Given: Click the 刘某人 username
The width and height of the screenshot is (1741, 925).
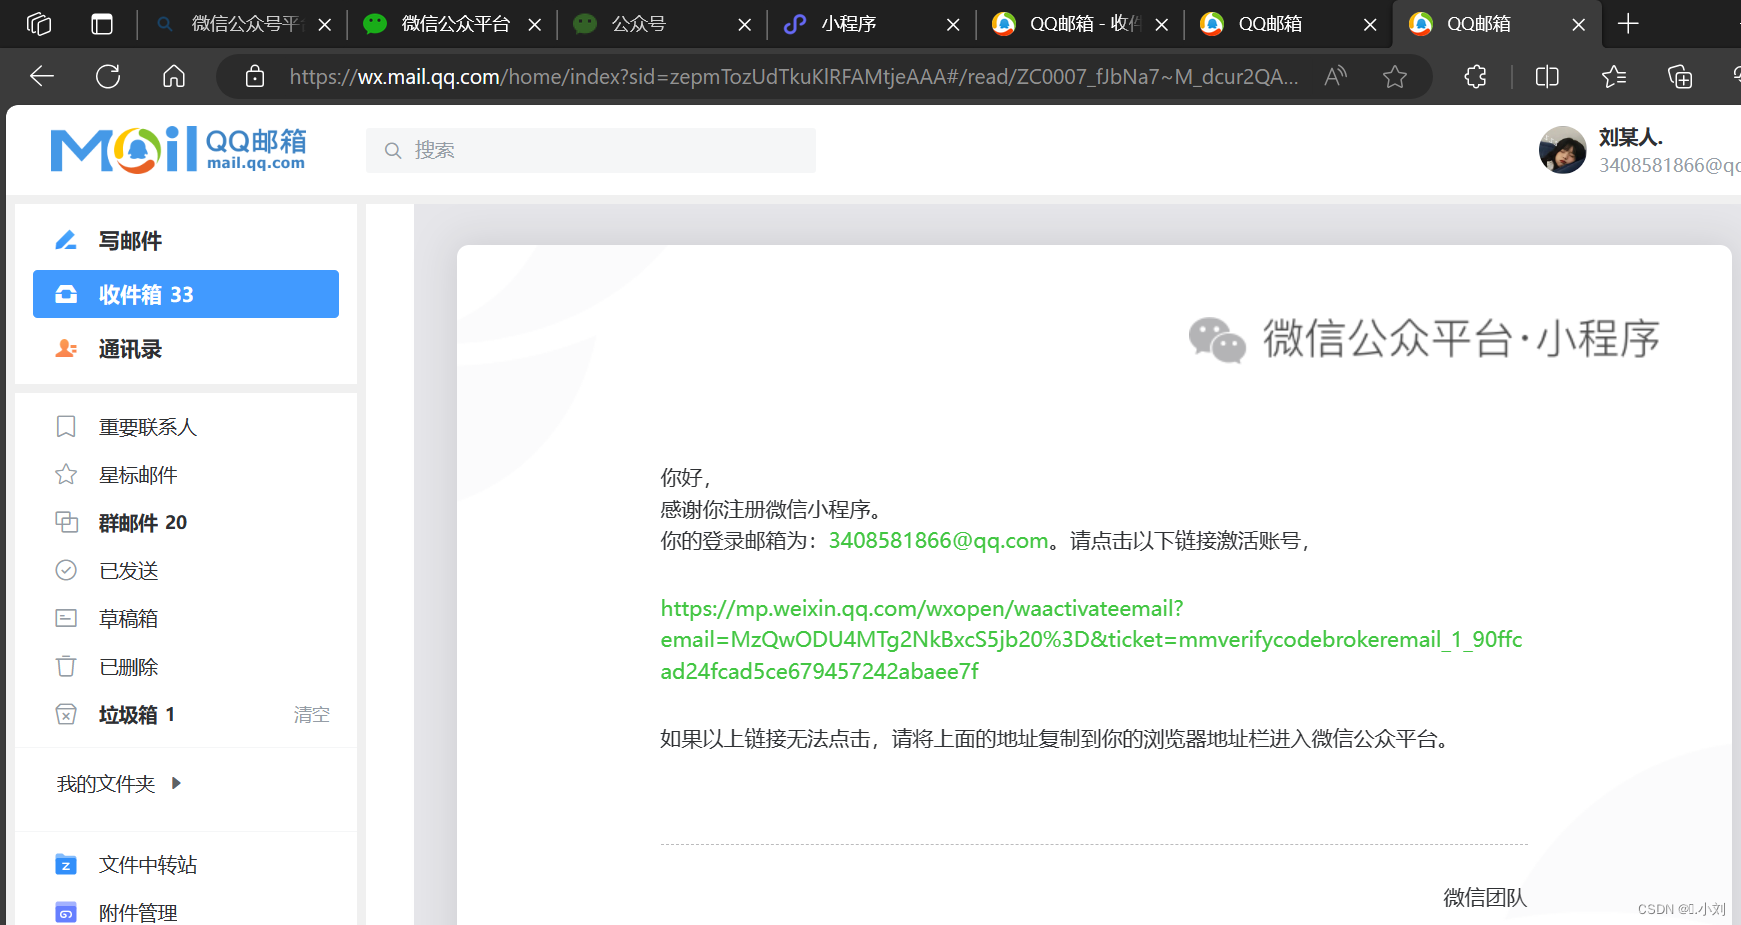Looking at the screenshot, I should (1630, 137).
